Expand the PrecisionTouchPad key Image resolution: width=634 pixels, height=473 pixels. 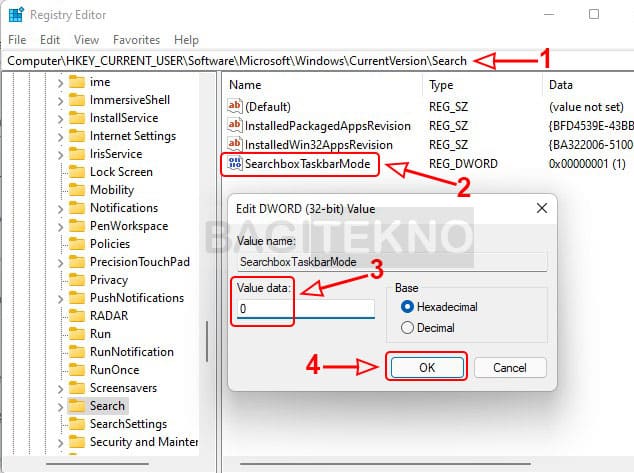[x=60, y=262]
